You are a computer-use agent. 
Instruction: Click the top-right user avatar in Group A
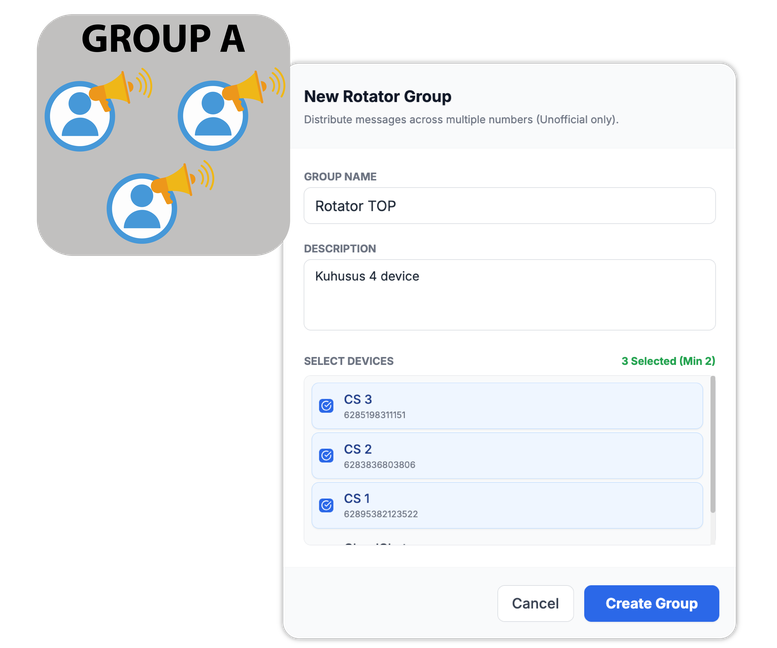pos(212,116)
